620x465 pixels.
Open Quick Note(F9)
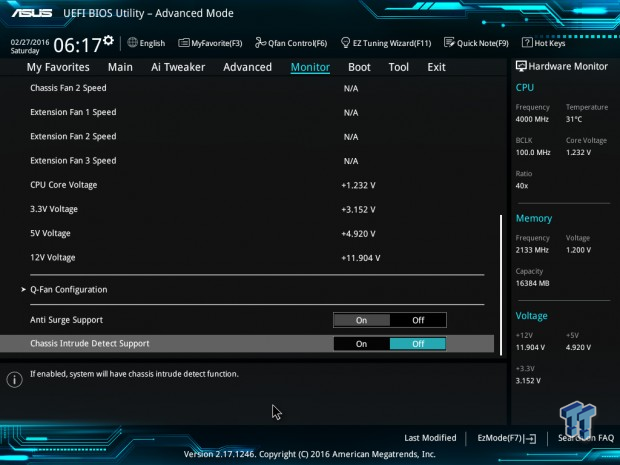click(476, 43)
